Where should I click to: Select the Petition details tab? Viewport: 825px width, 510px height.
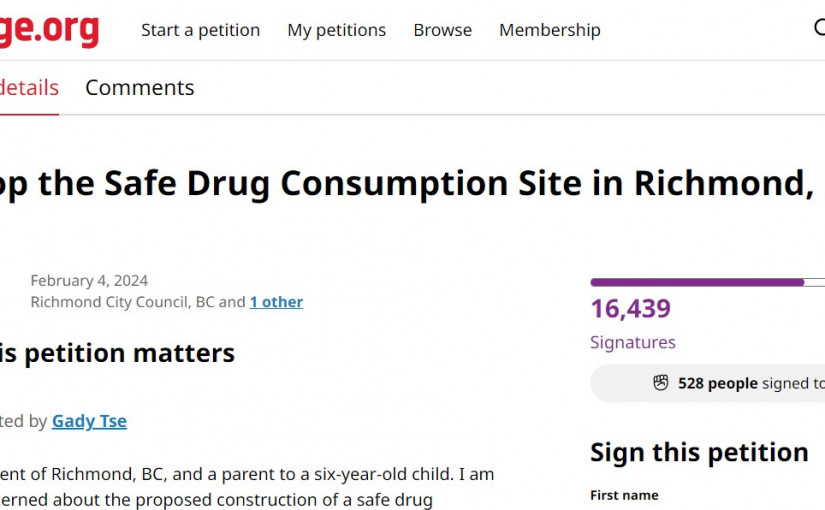(x=28, y=88)
